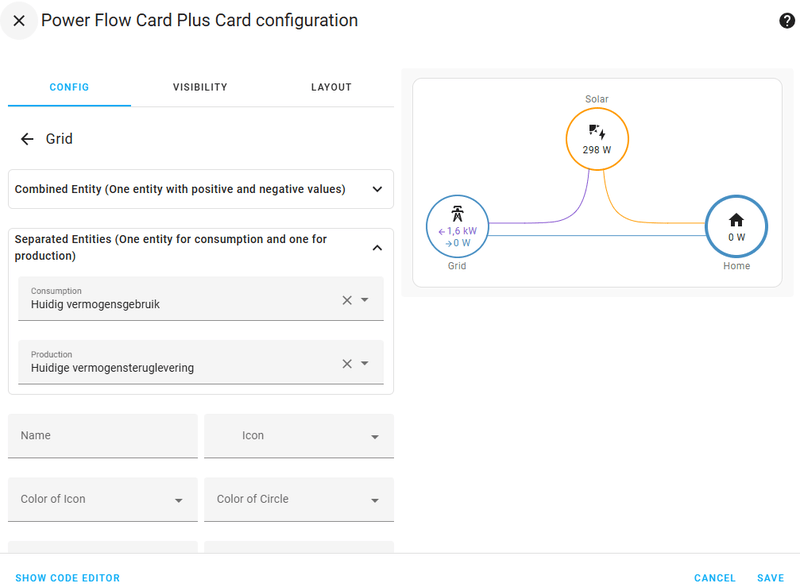Screen dimensions: 800x587
Task: Open the help question mark icon
Action: click(787, 20)
